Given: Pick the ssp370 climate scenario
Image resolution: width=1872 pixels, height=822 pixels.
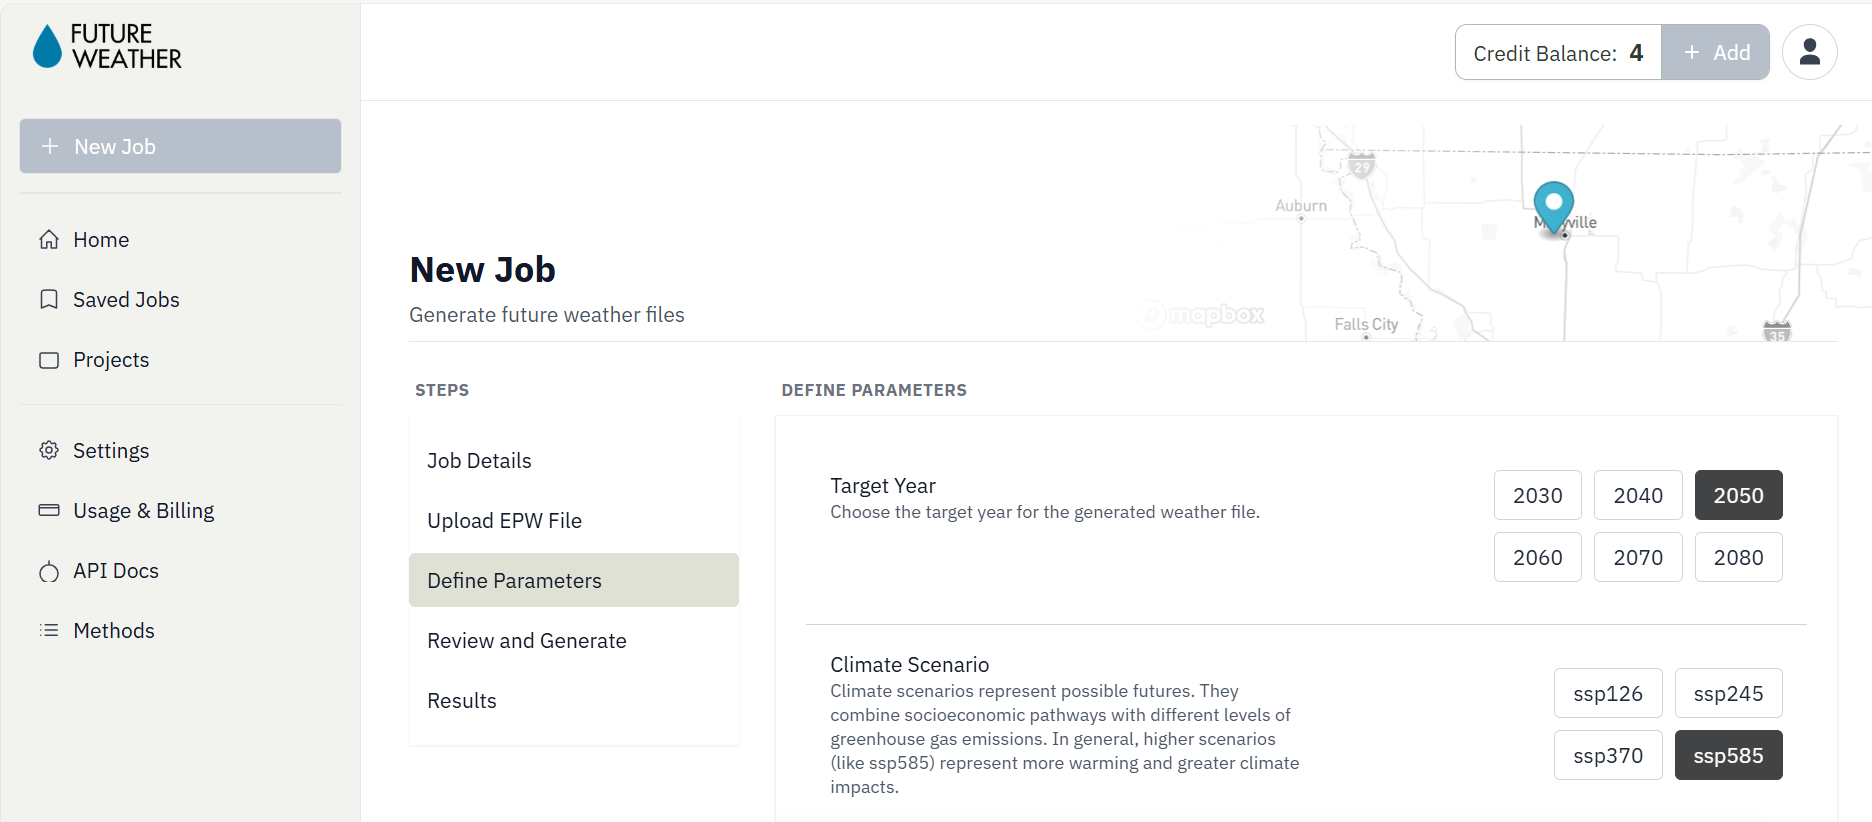Looking at the screenshot, I should click(1607, 756).
